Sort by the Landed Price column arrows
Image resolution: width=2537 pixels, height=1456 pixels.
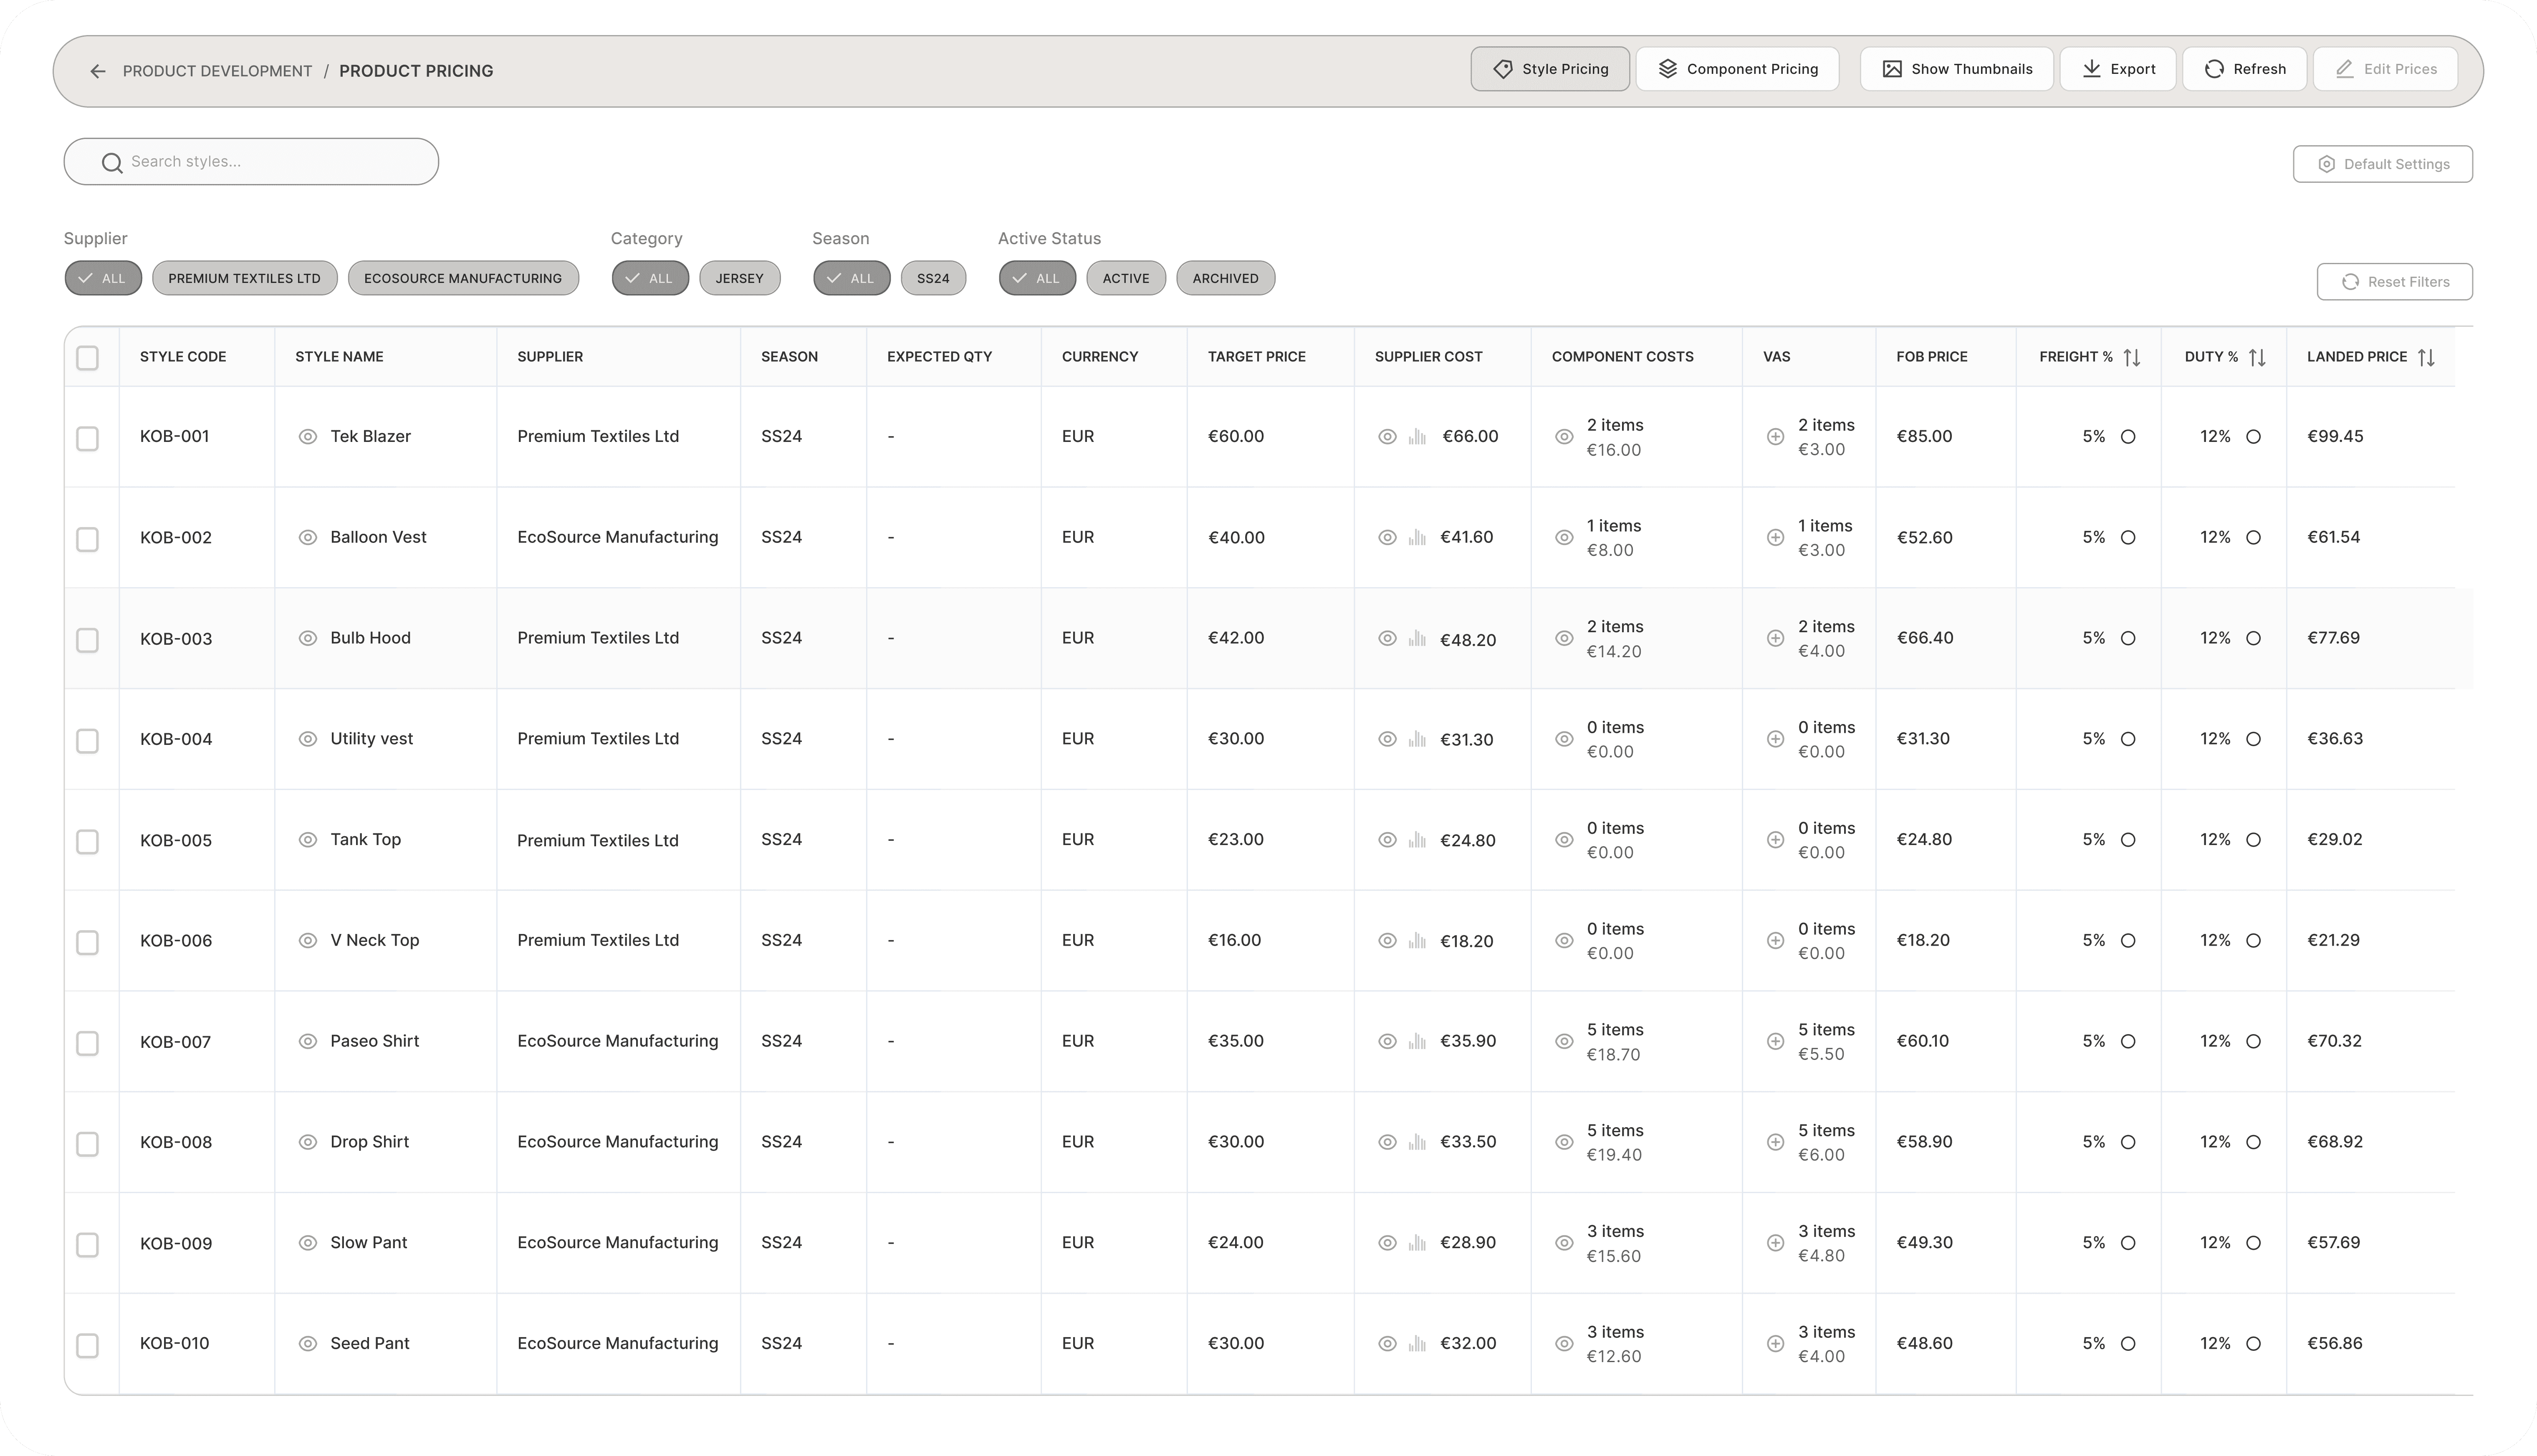(x=2426, y=358)
